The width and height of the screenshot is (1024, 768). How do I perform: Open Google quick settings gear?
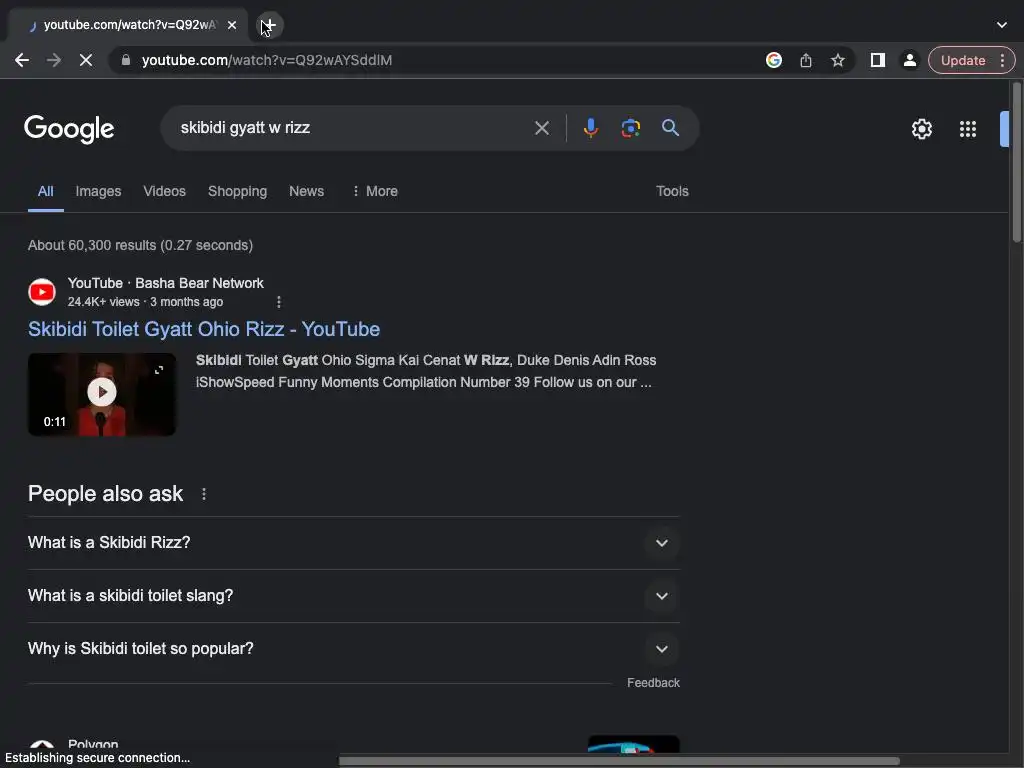tap(921, 129)
